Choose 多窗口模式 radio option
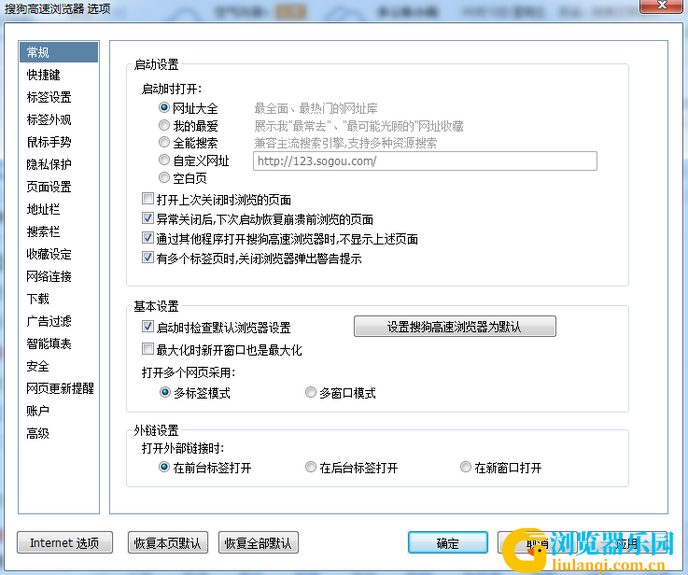Screen dimensions: 688x575 311,392
